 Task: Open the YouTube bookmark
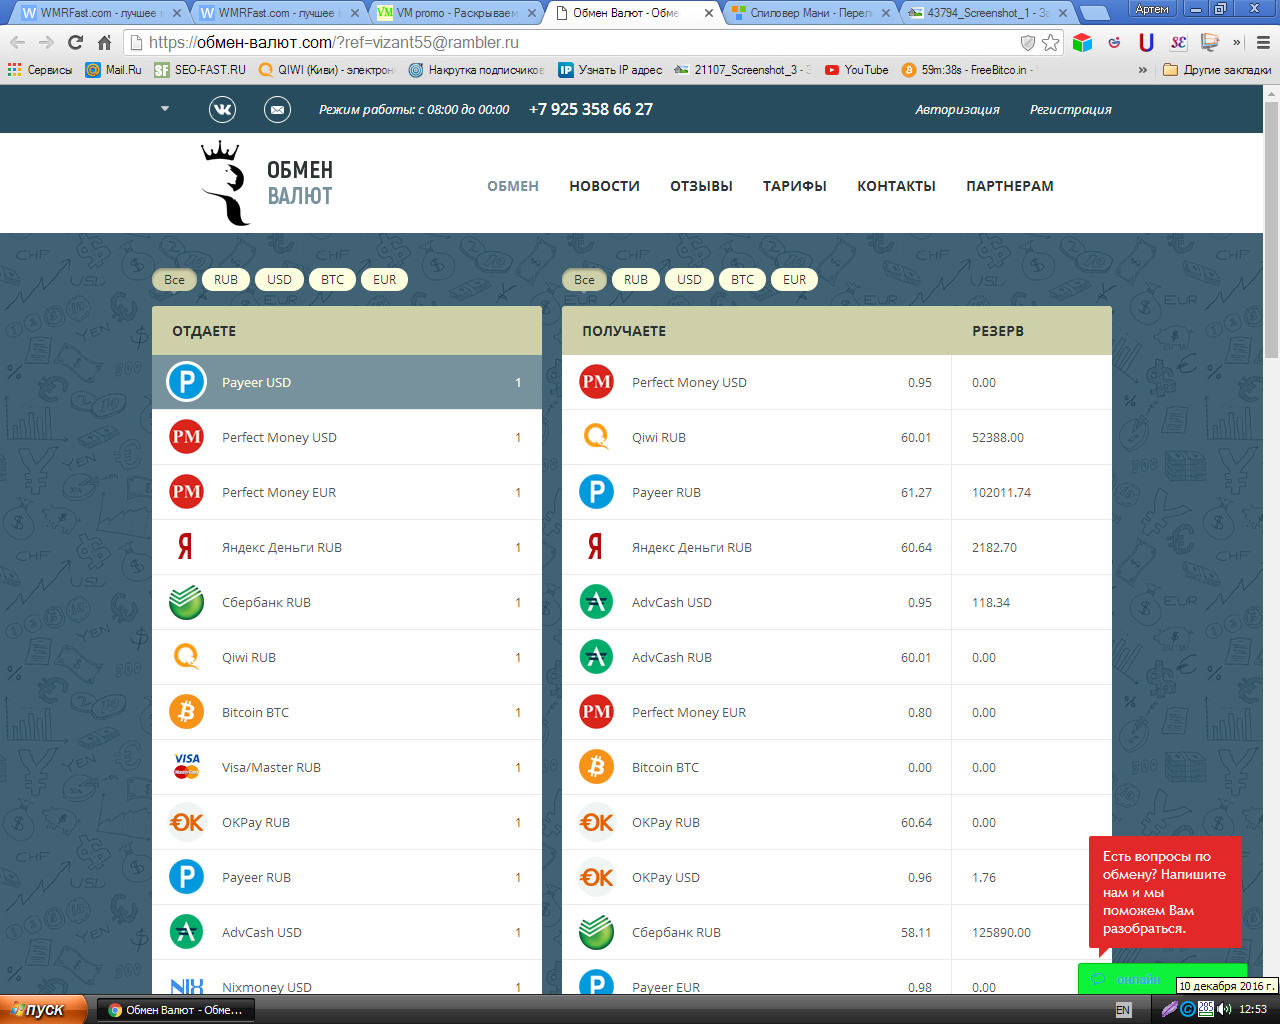(857, 70)
